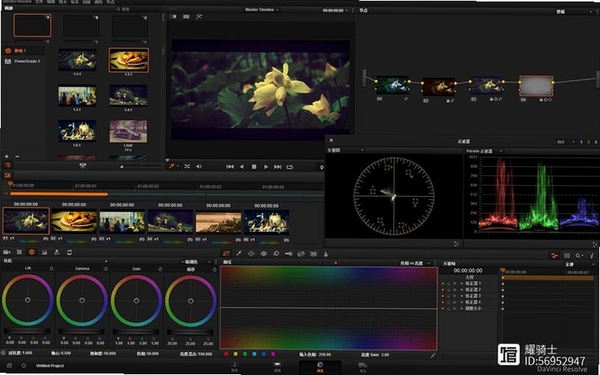
Task: Remove gallery album with minus icon
Action: click(x=17, y=157)
